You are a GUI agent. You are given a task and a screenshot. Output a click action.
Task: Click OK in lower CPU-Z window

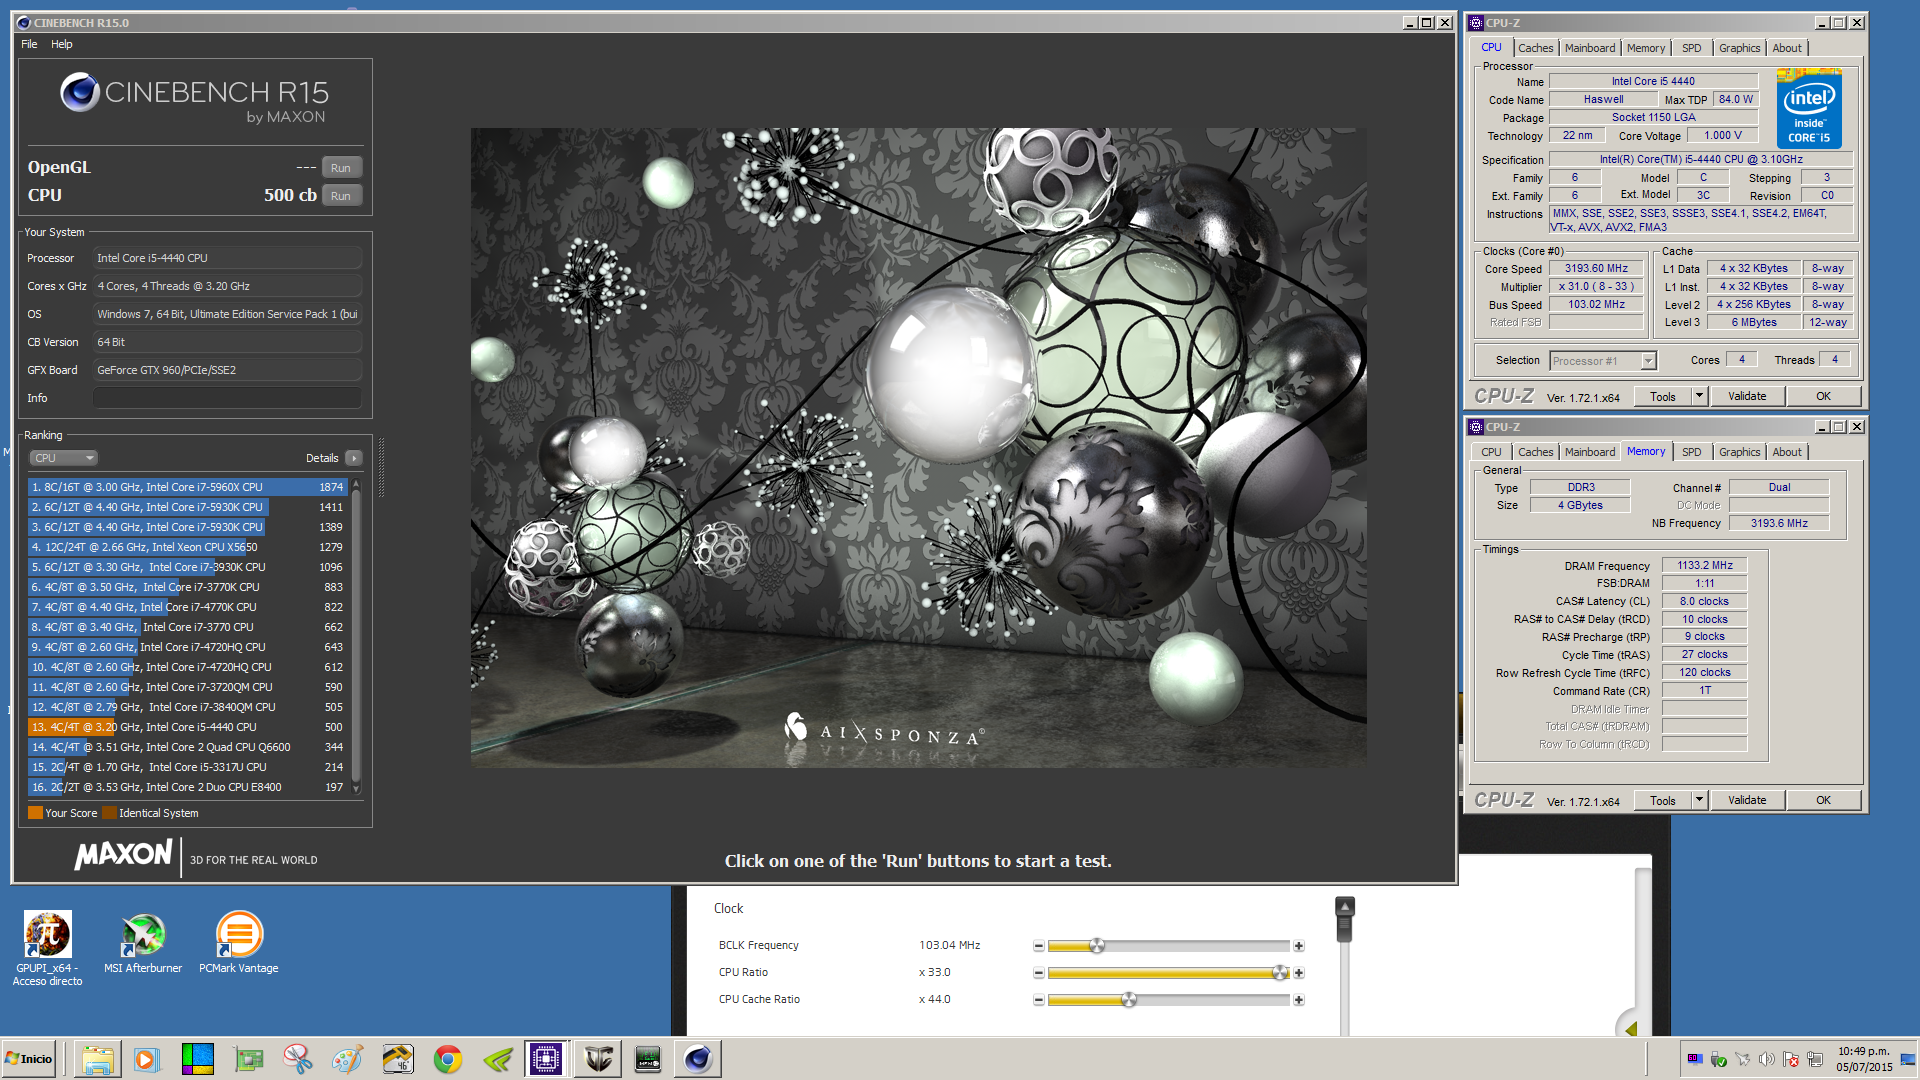1823,801
